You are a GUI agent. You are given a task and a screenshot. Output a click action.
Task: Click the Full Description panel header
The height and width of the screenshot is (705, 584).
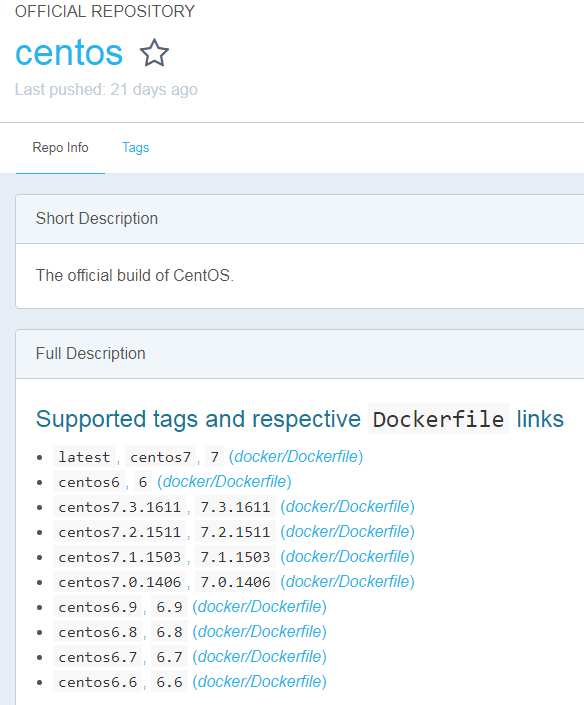pyautogui.click(x=300, y=354)
